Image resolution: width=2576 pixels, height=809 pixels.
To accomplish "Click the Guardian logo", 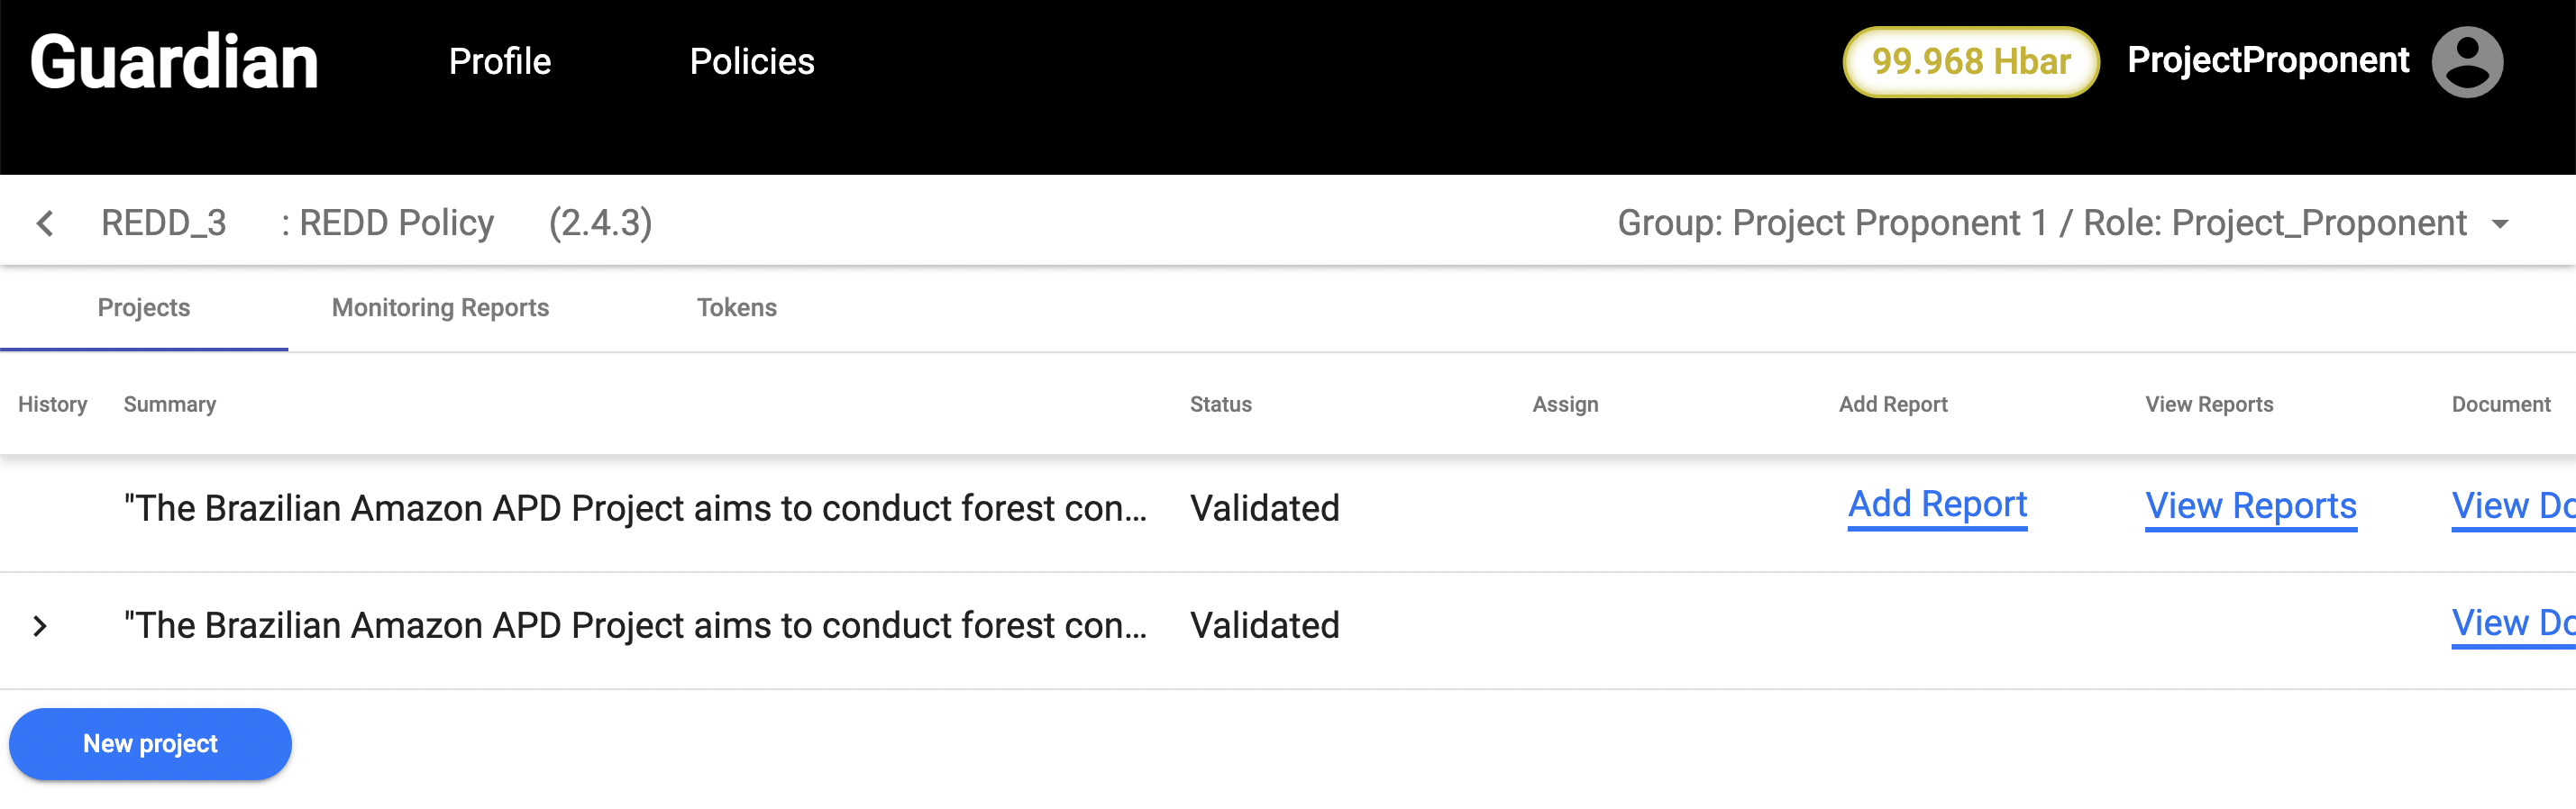I will [174, 62].
